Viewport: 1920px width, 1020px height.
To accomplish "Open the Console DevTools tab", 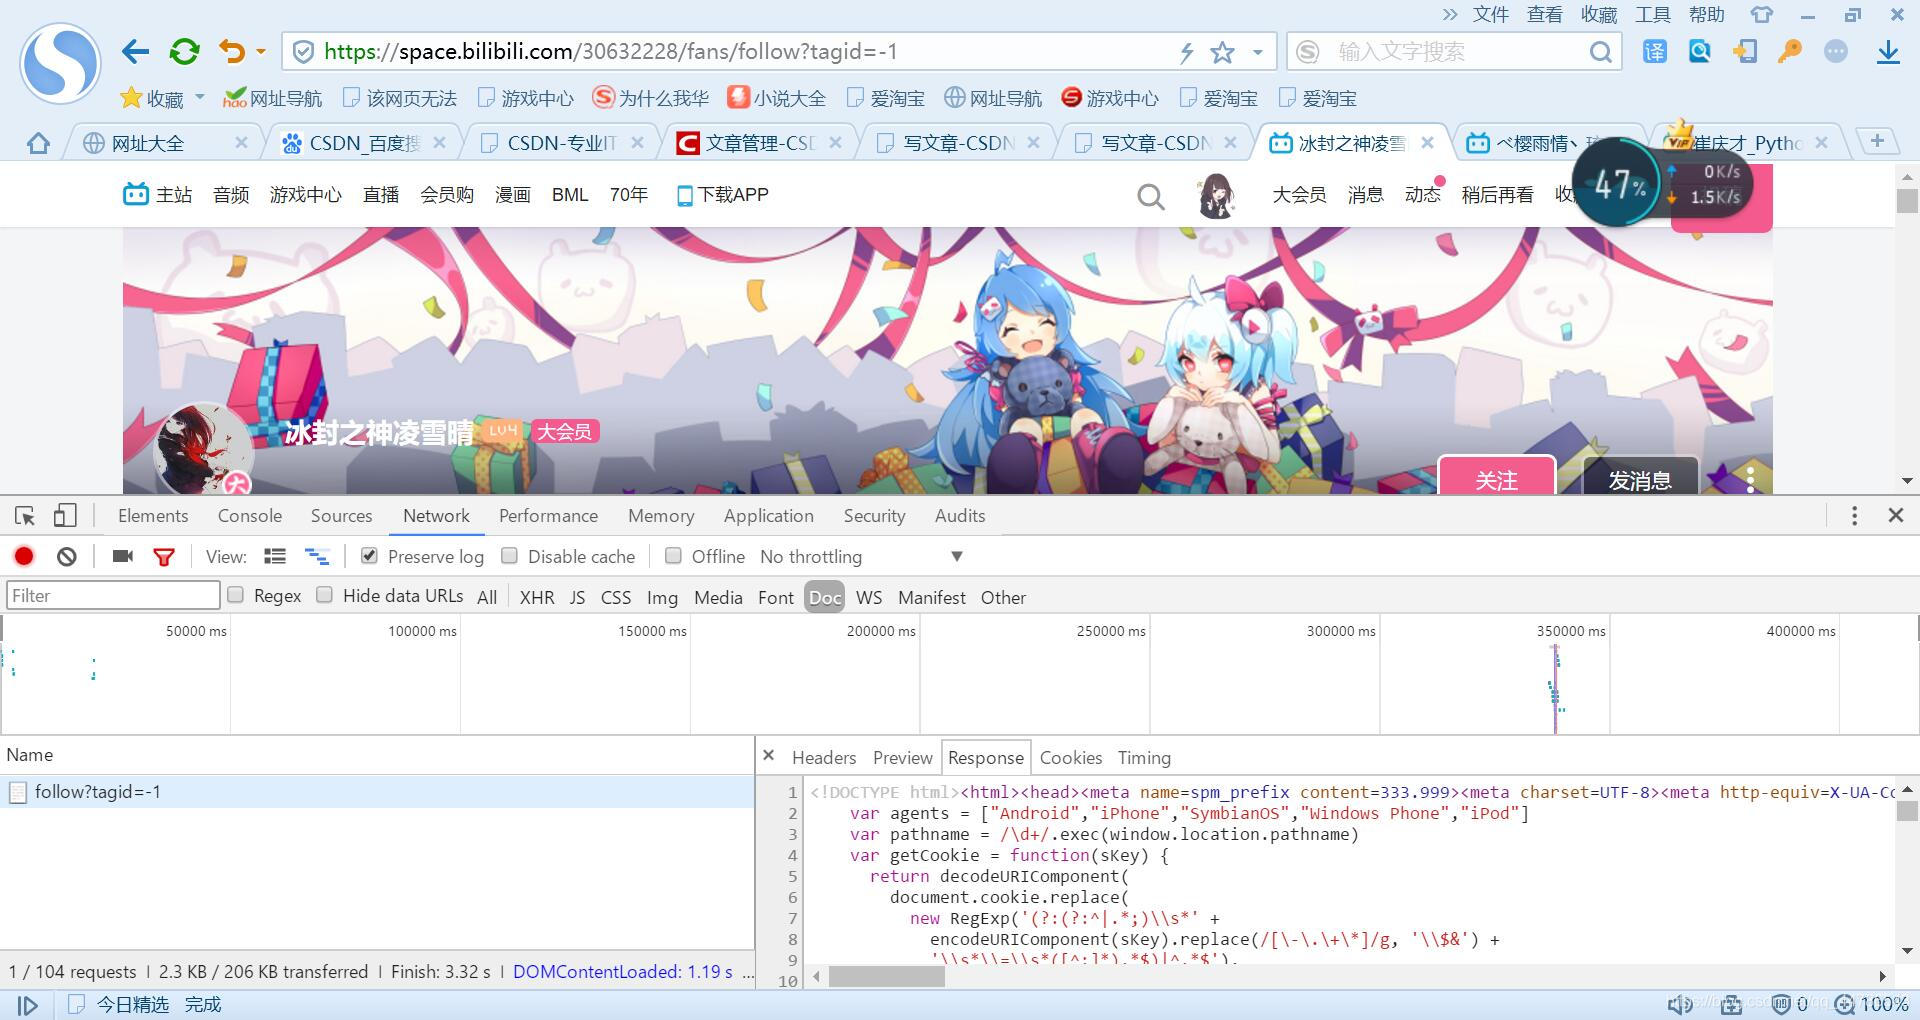I will coord(250,516).
